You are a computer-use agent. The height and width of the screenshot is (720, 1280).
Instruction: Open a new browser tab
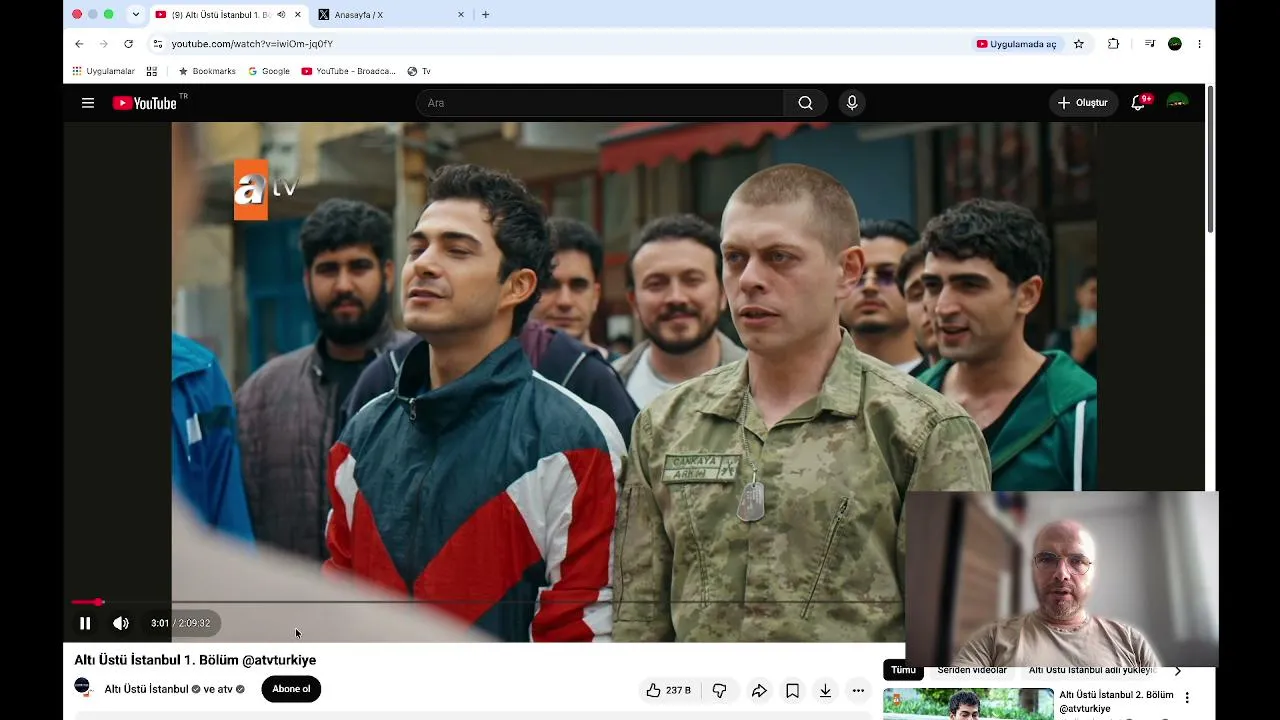tap(486, 15)
